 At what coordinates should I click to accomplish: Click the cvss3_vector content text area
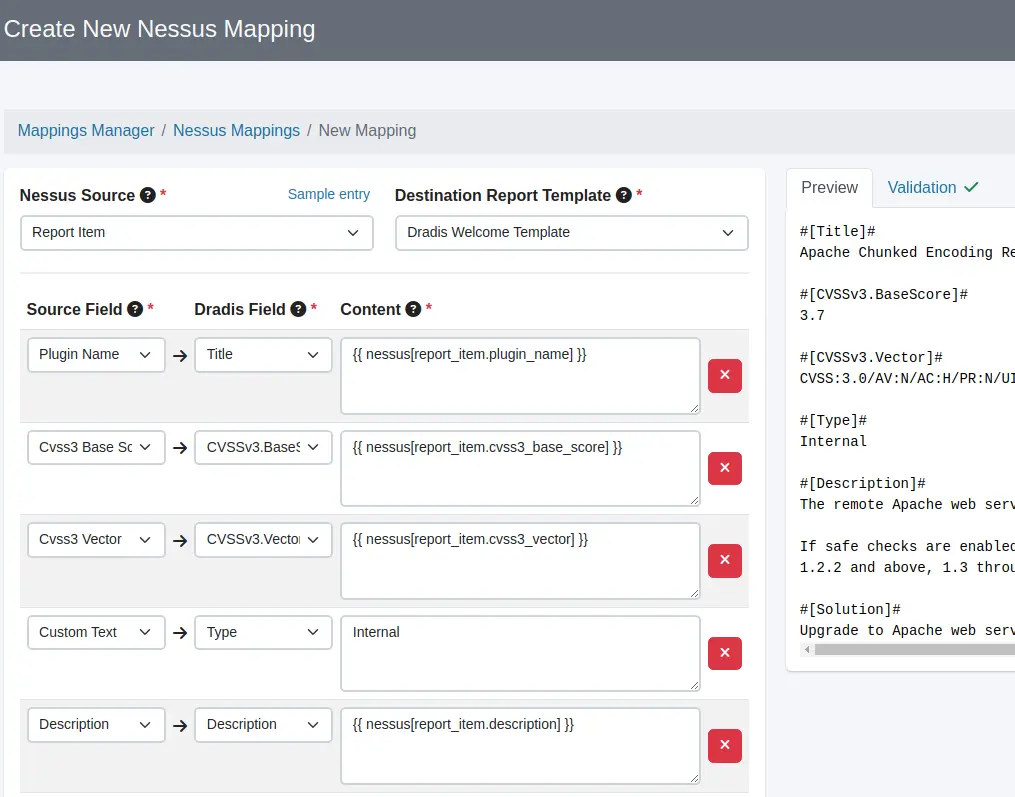click(520, 561)
